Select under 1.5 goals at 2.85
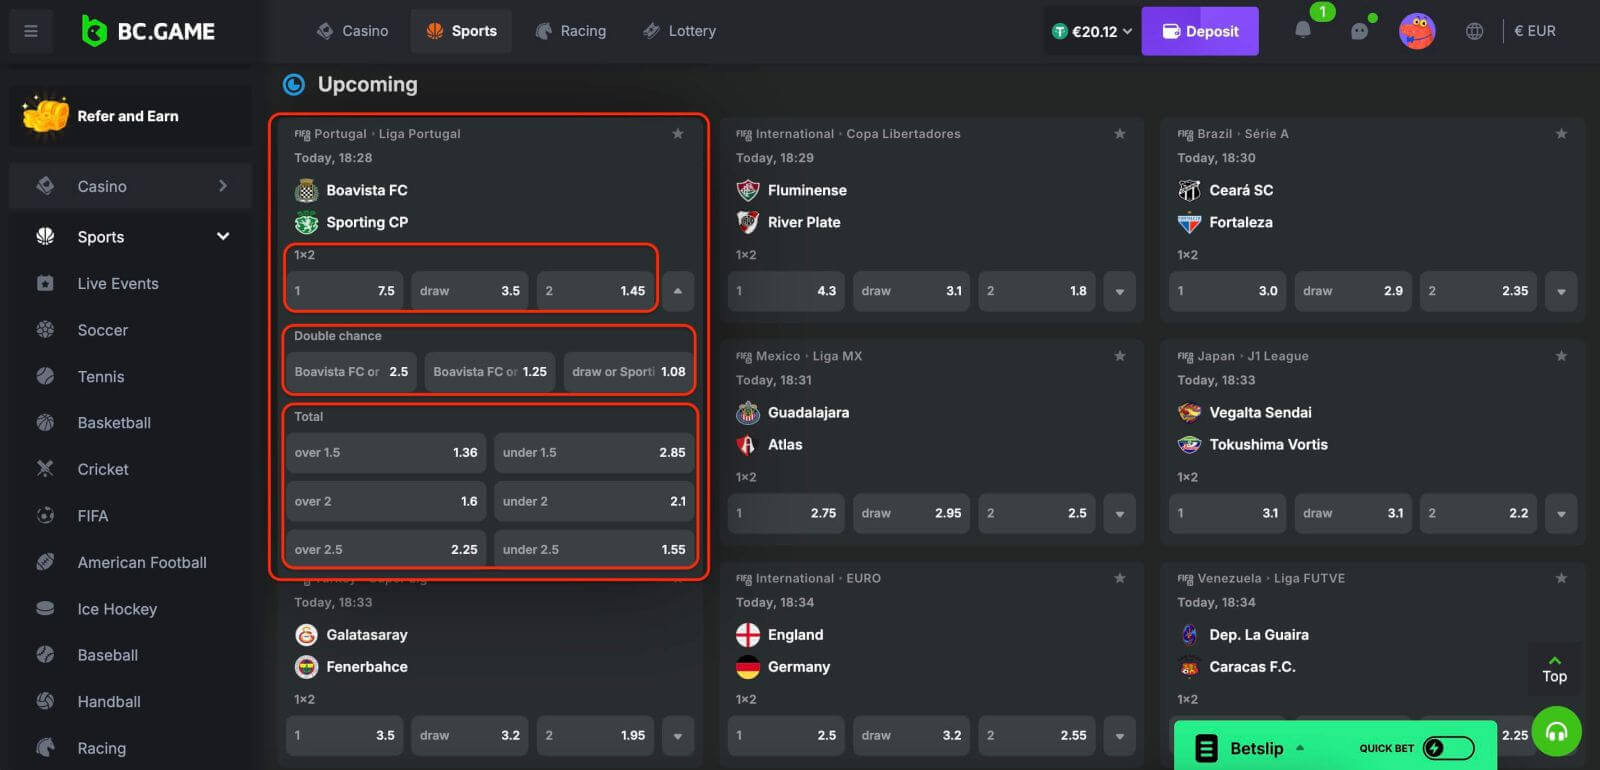 594,452
